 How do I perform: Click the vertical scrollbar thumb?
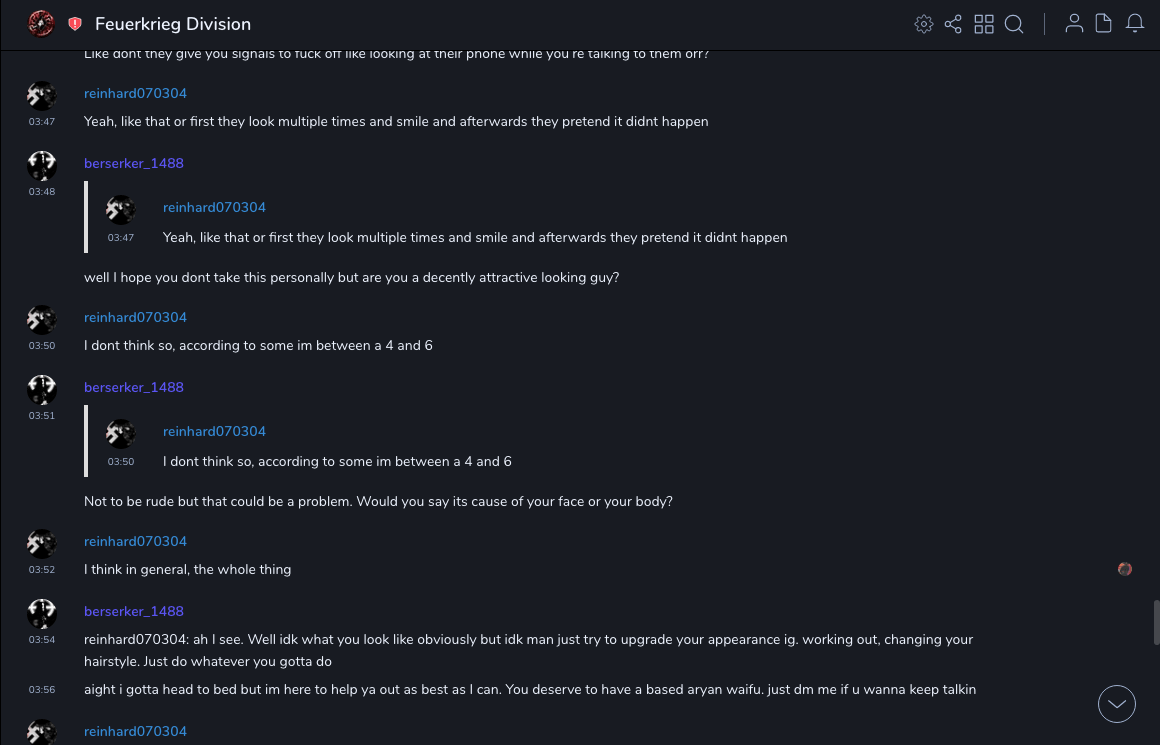tap(1156, 622)
